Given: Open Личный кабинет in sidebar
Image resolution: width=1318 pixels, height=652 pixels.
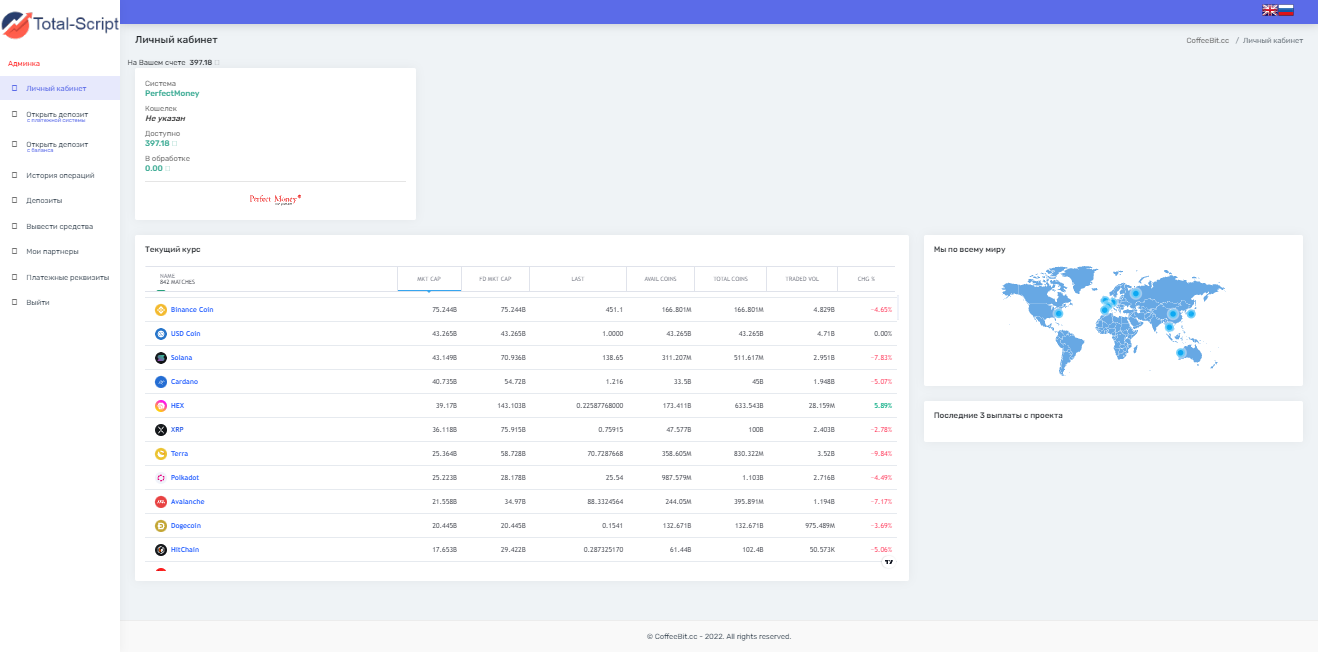Looking at the screenshot, I should click(x=59, y=88).
